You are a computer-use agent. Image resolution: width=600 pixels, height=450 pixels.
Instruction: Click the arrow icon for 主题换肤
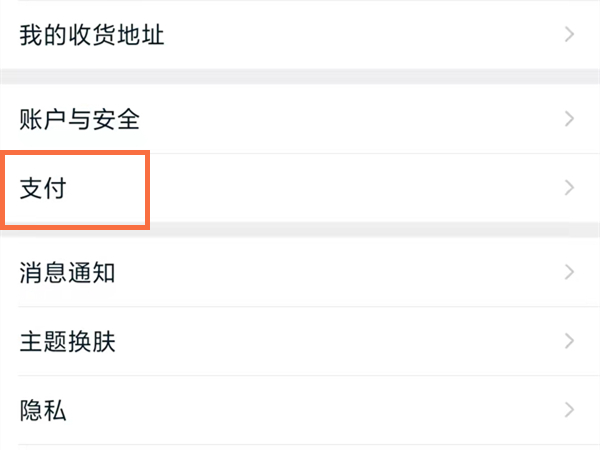(x=570, y=341)
